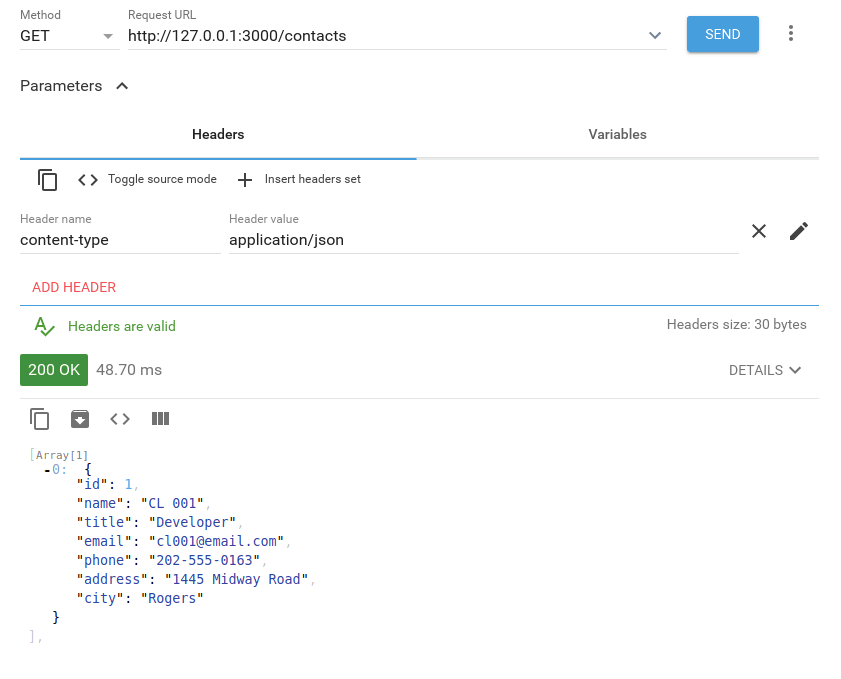Expand the response DETAILS section

pos(765,370)
